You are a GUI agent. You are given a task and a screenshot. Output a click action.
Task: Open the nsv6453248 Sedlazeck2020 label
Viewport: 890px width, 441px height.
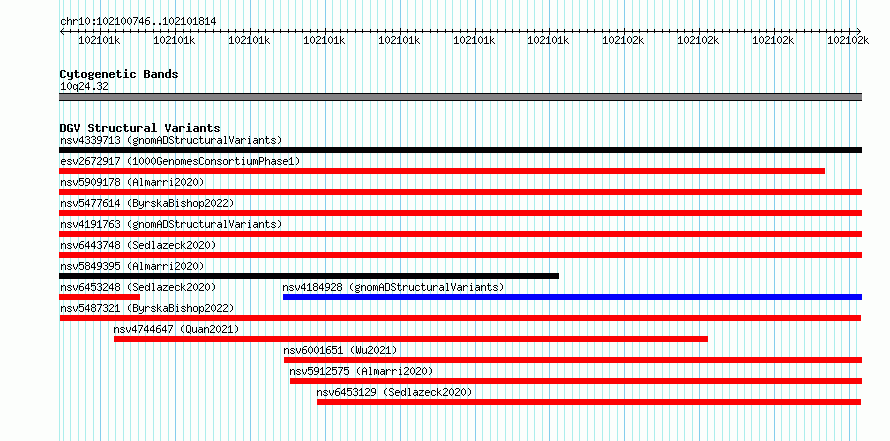tap(138, 287)
